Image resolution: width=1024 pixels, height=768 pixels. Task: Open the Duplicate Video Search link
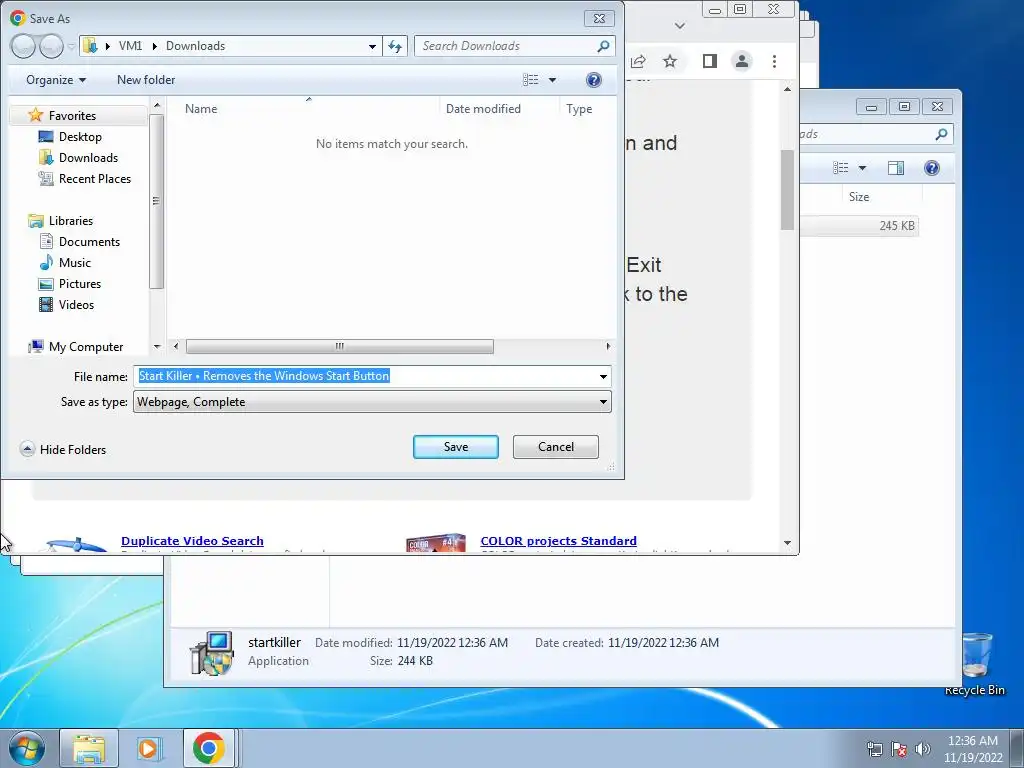point(192,541)
